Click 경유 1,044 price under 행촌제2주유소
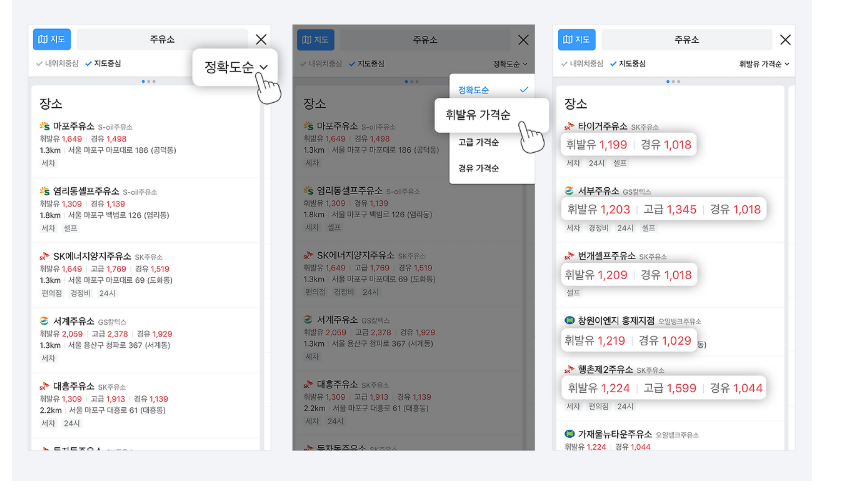 pos(736,388)
